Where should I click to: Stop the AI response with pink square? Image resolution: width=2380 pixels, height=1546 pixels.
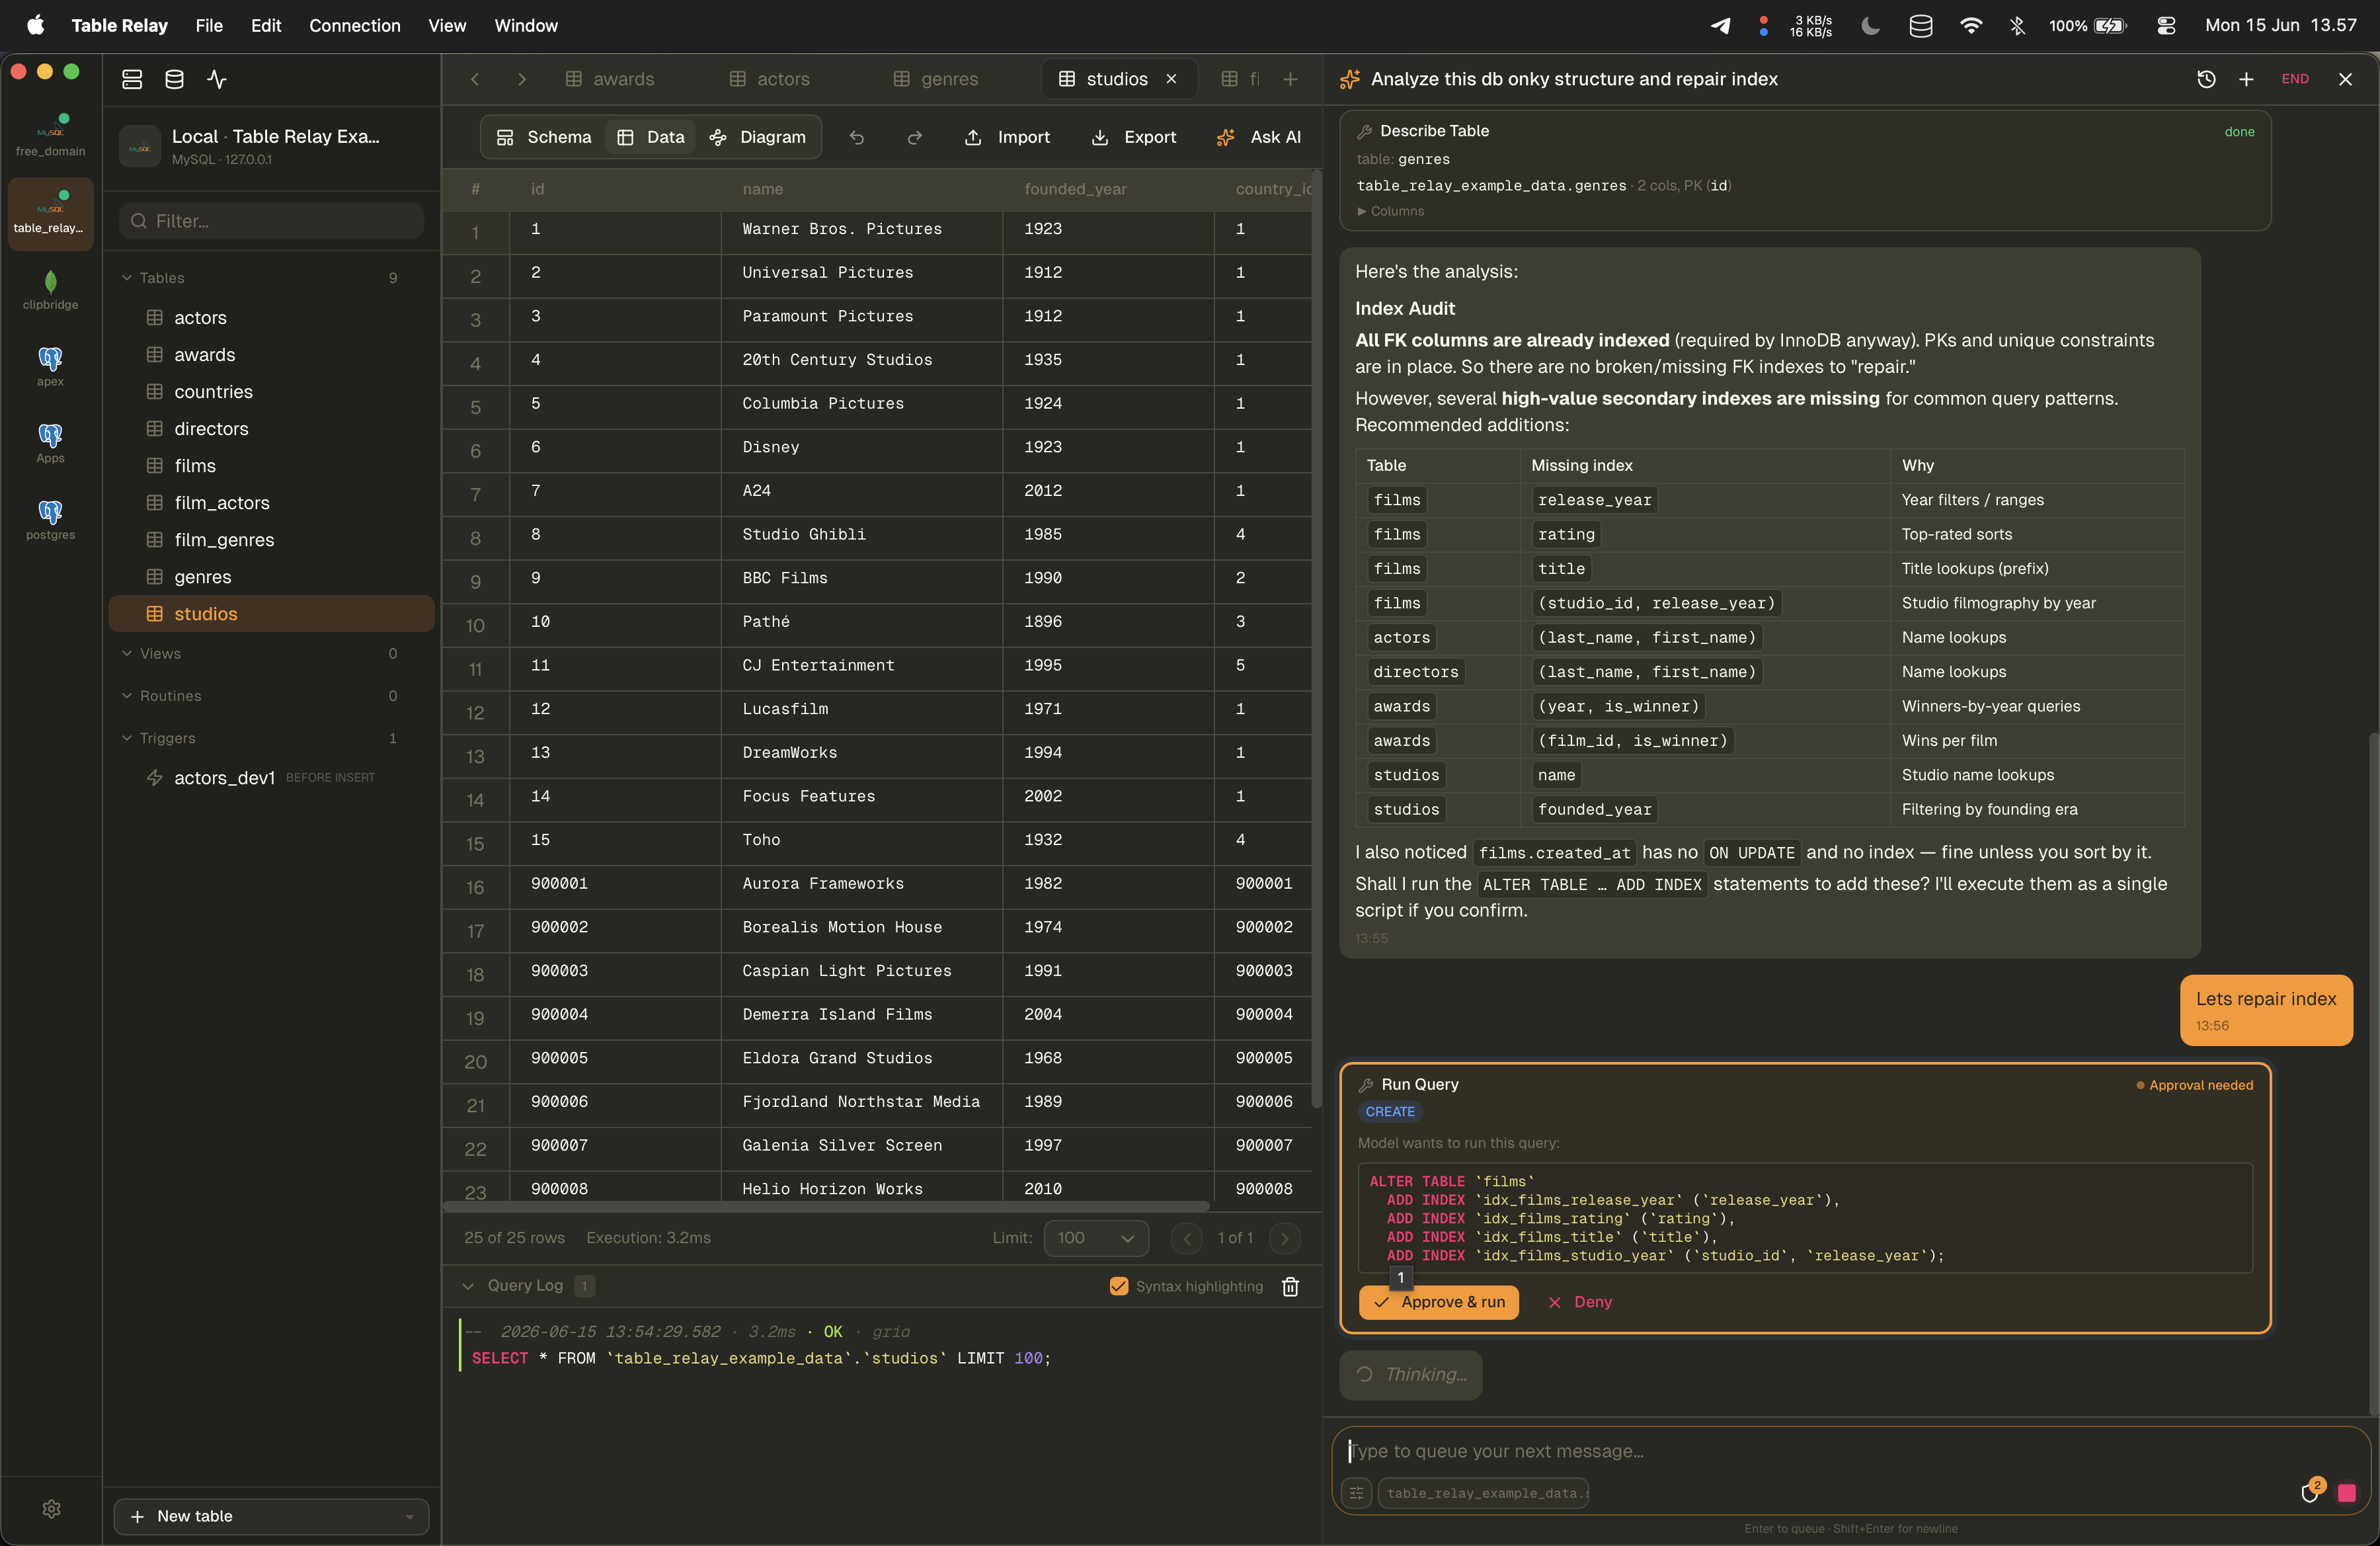point(2347,1492)
